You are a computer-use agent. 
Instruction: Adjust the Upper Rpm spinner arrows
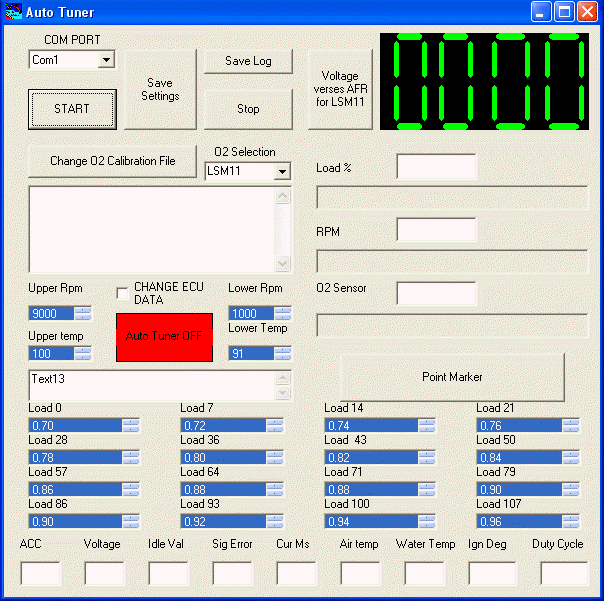click(83, 313)
